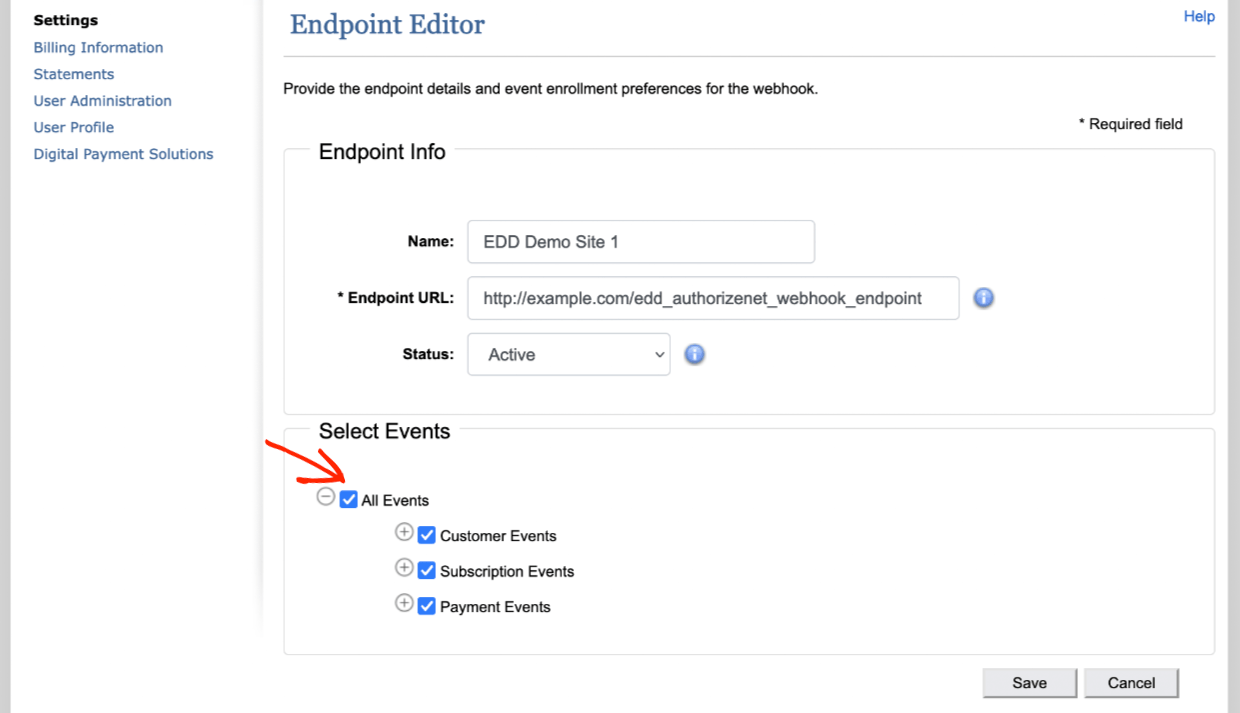Disable the Customer Events checkbox

coord(426,535)
